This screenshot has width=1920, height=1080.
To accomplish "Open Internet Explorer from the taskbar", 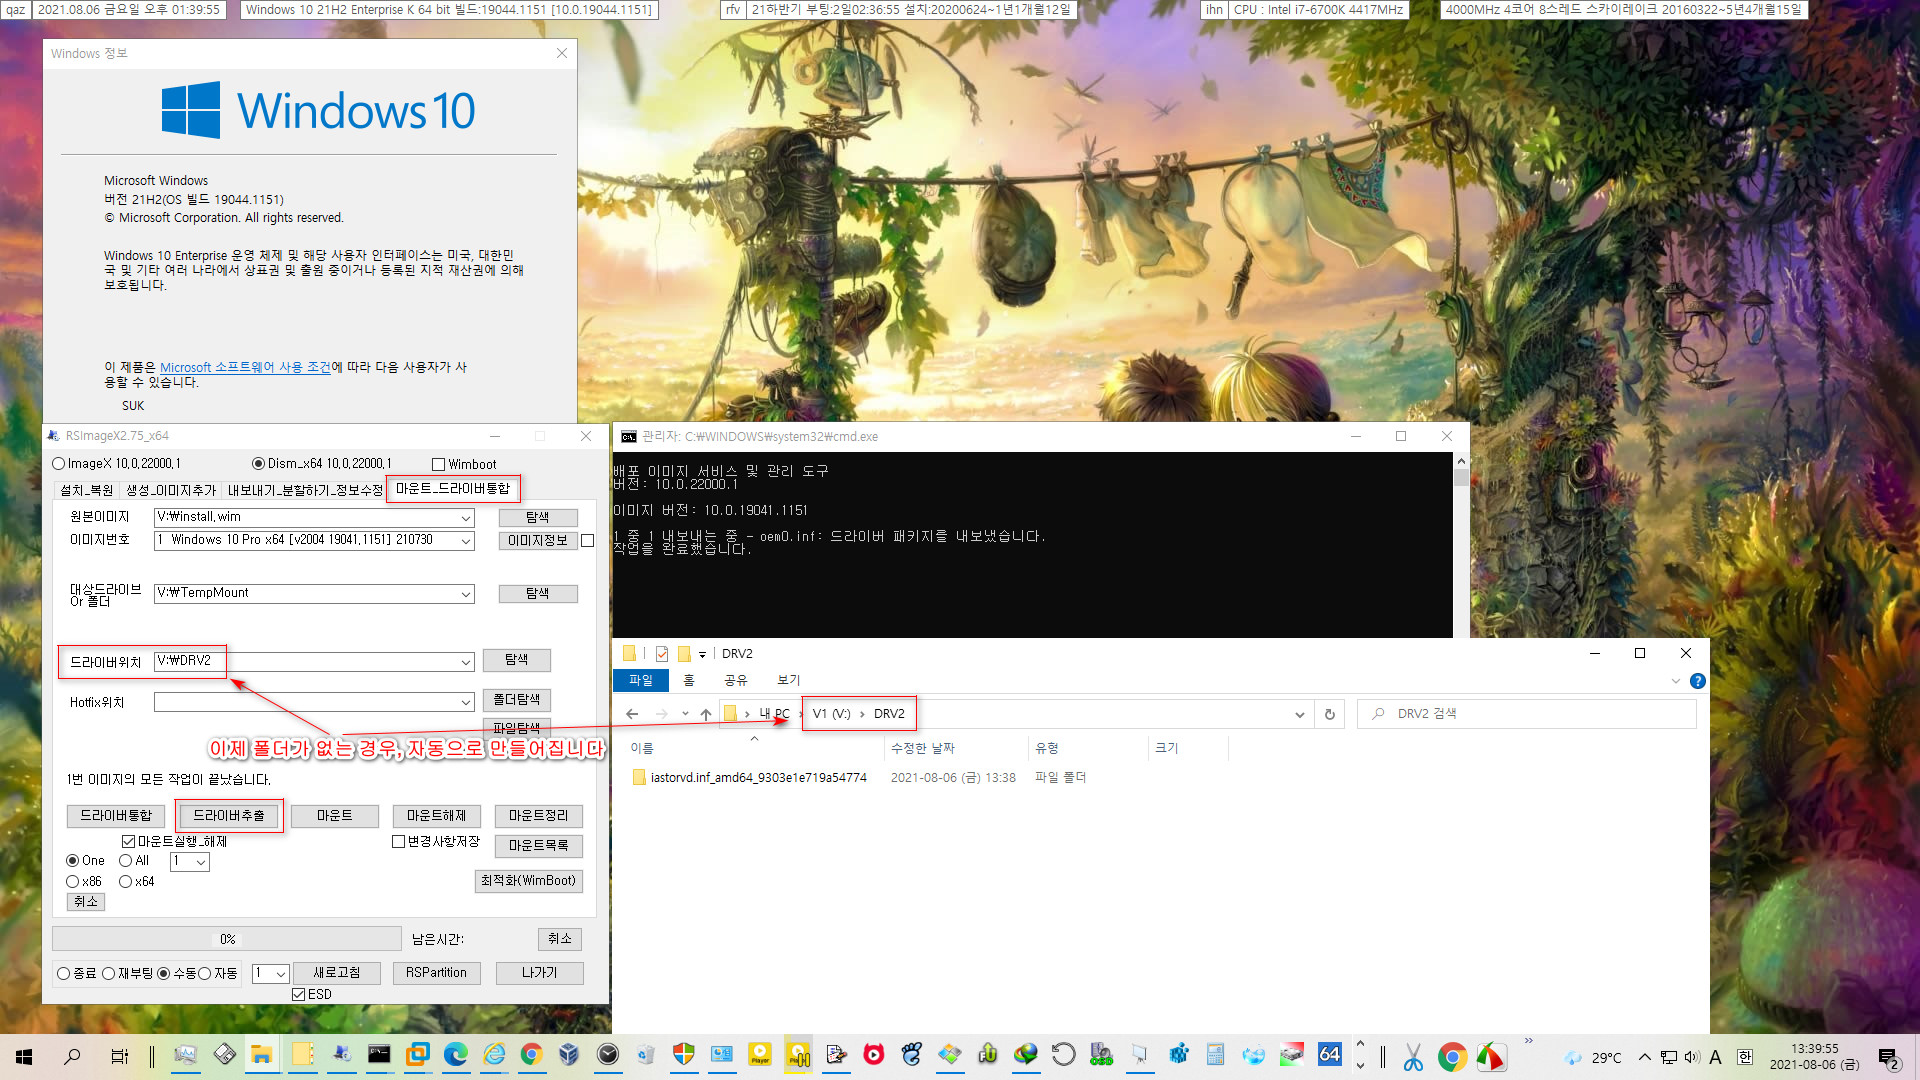I will pos(495,1055).
